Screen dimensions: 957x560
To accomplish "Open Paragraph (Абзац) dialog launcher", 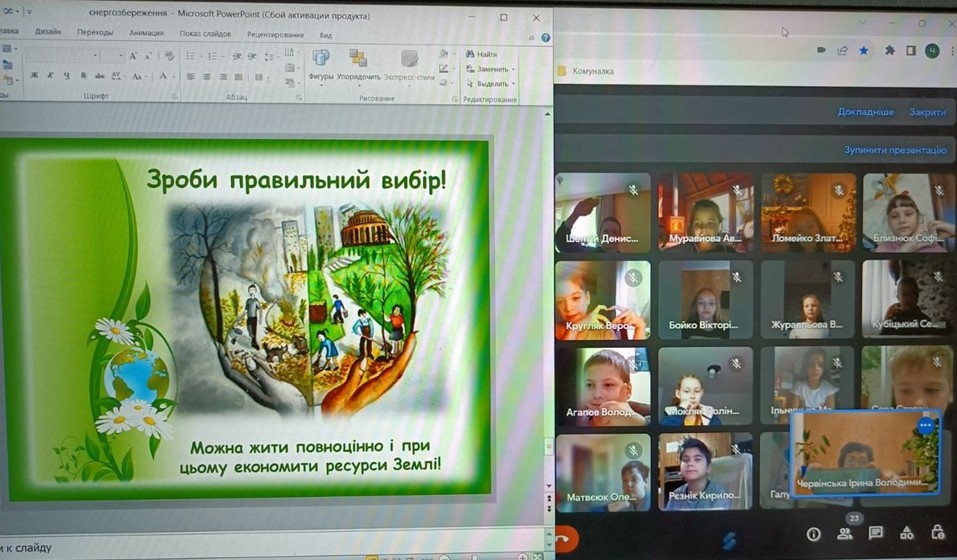I will 299,98.
